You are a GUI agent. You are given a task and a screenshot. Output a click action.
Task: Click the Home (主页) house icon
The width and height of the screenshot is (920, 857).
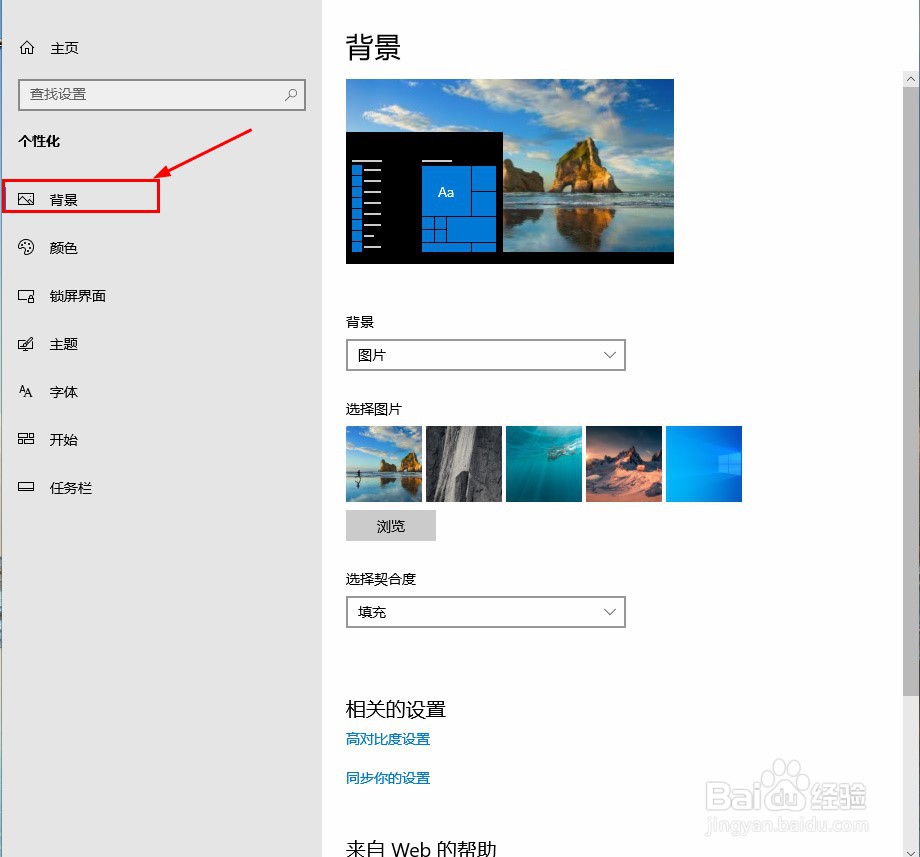tap(27, 48)
